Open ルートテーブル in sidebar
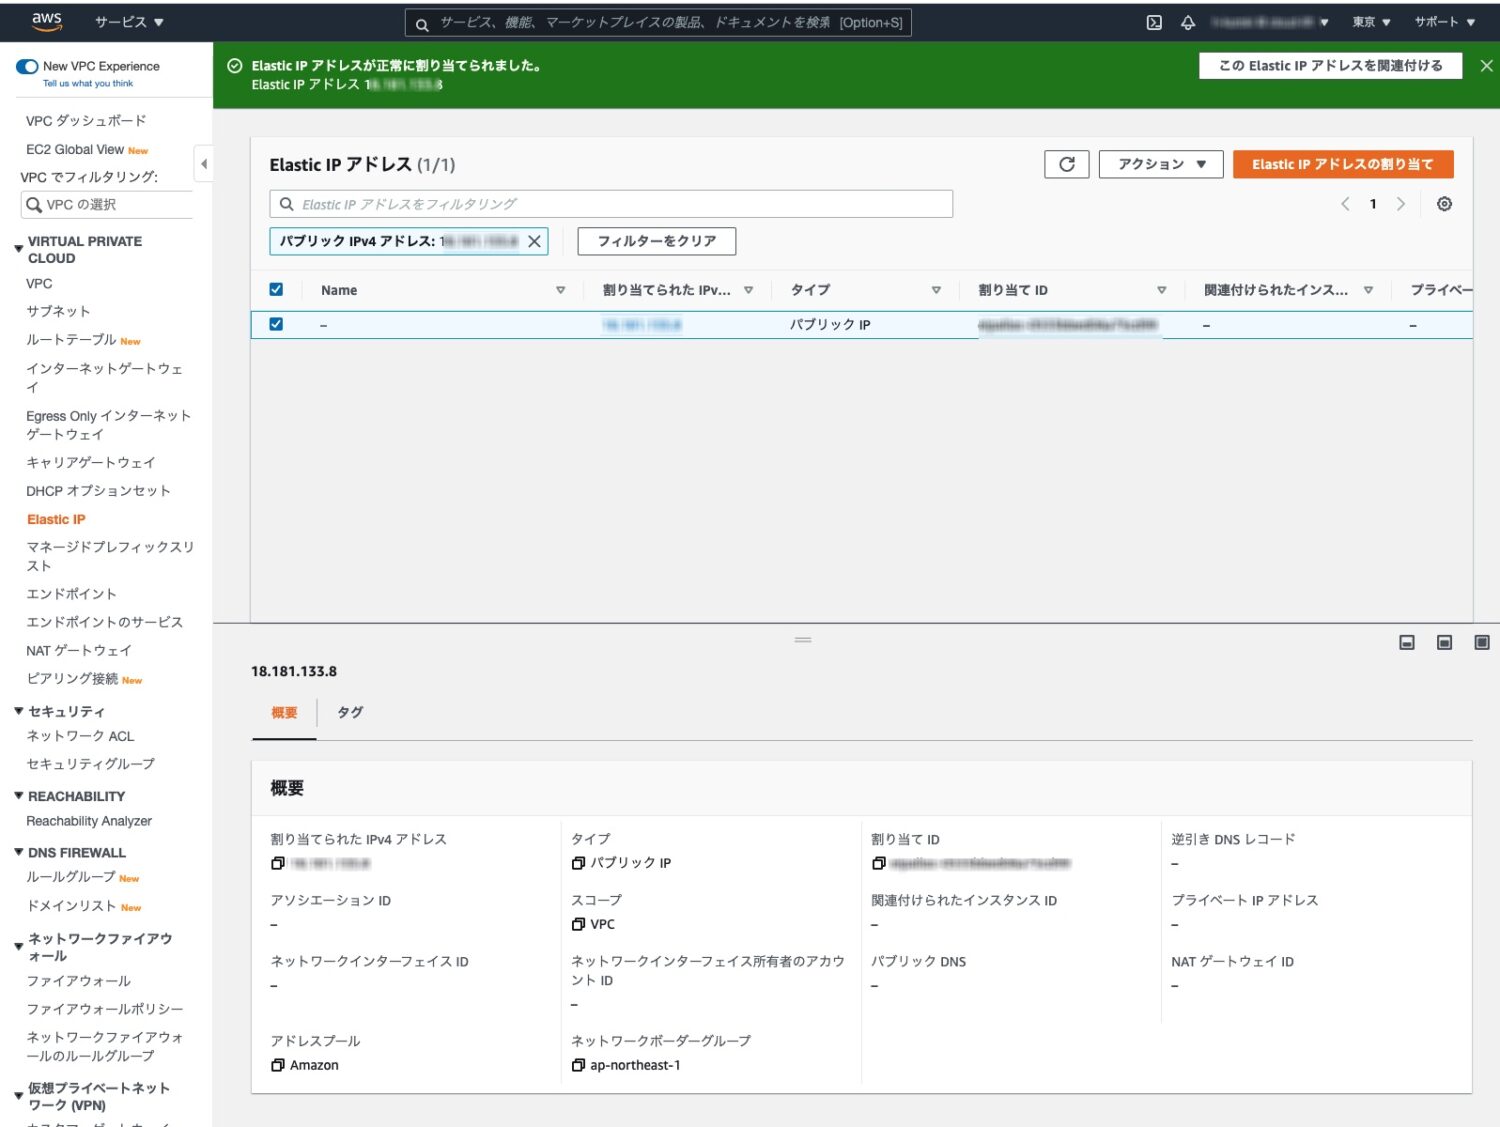The width and height of the screenshot is (1500, 1127). pos(71,340)
